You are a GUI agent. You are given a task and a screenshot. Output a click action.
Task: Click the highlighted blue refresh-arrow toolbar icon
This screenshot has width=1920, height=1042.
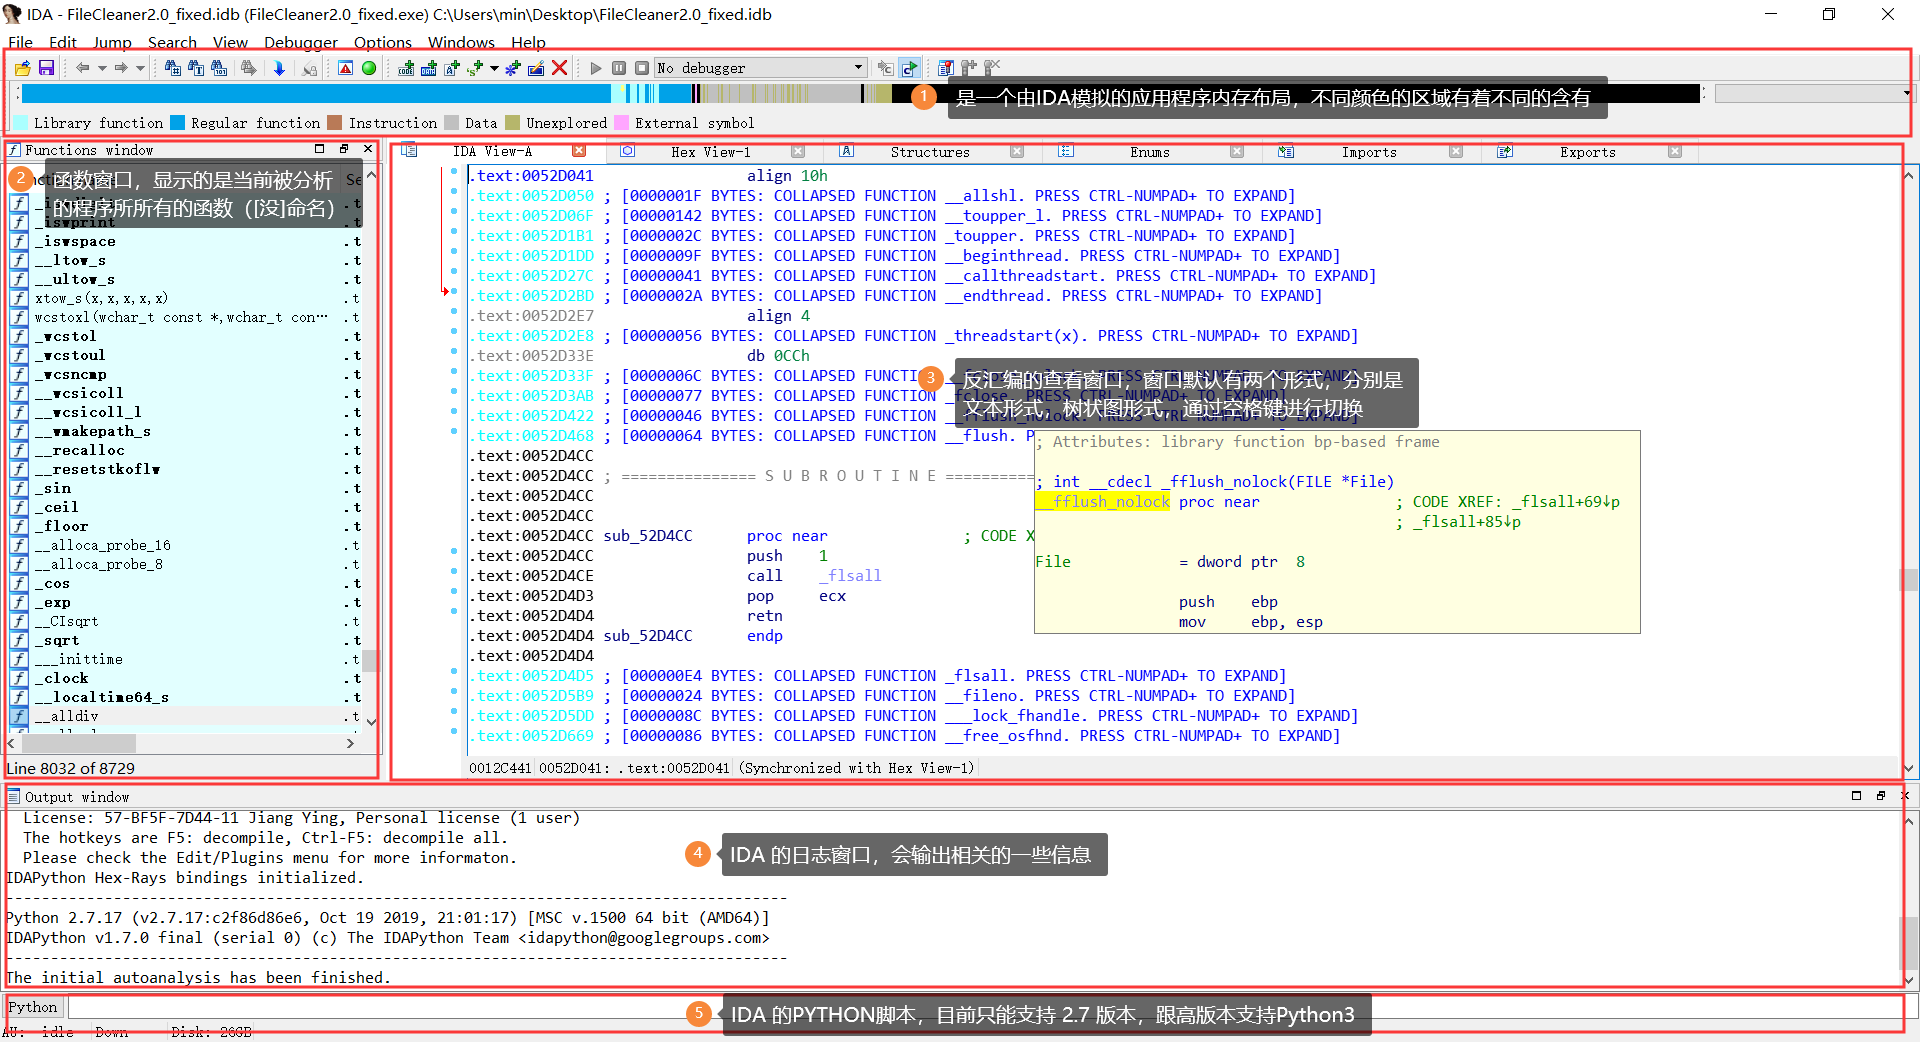point(909,68)
